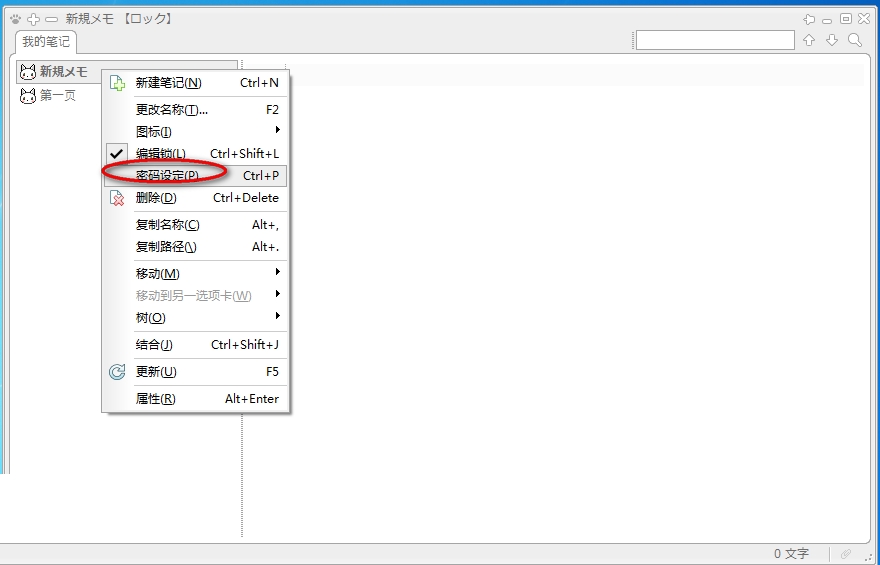This screenshot has width=880, height=565.
Task: Click the cat icon of 新規メモ
Action: [x=28, y=72]
